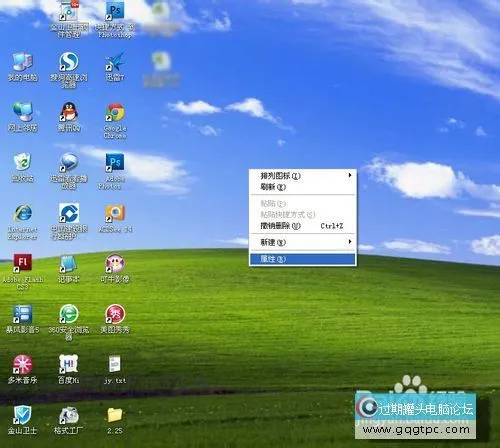Select the 回收站 Recycle Bin icon
The width and height of the screenshot is (500, 448).
22,168
